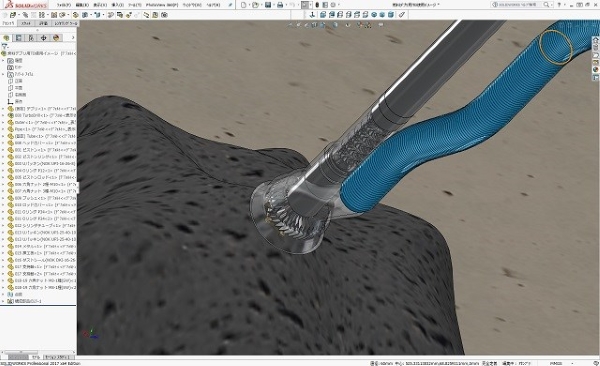
Task: Expand the Outer<1> component in the tree
Action: point(3,123)
